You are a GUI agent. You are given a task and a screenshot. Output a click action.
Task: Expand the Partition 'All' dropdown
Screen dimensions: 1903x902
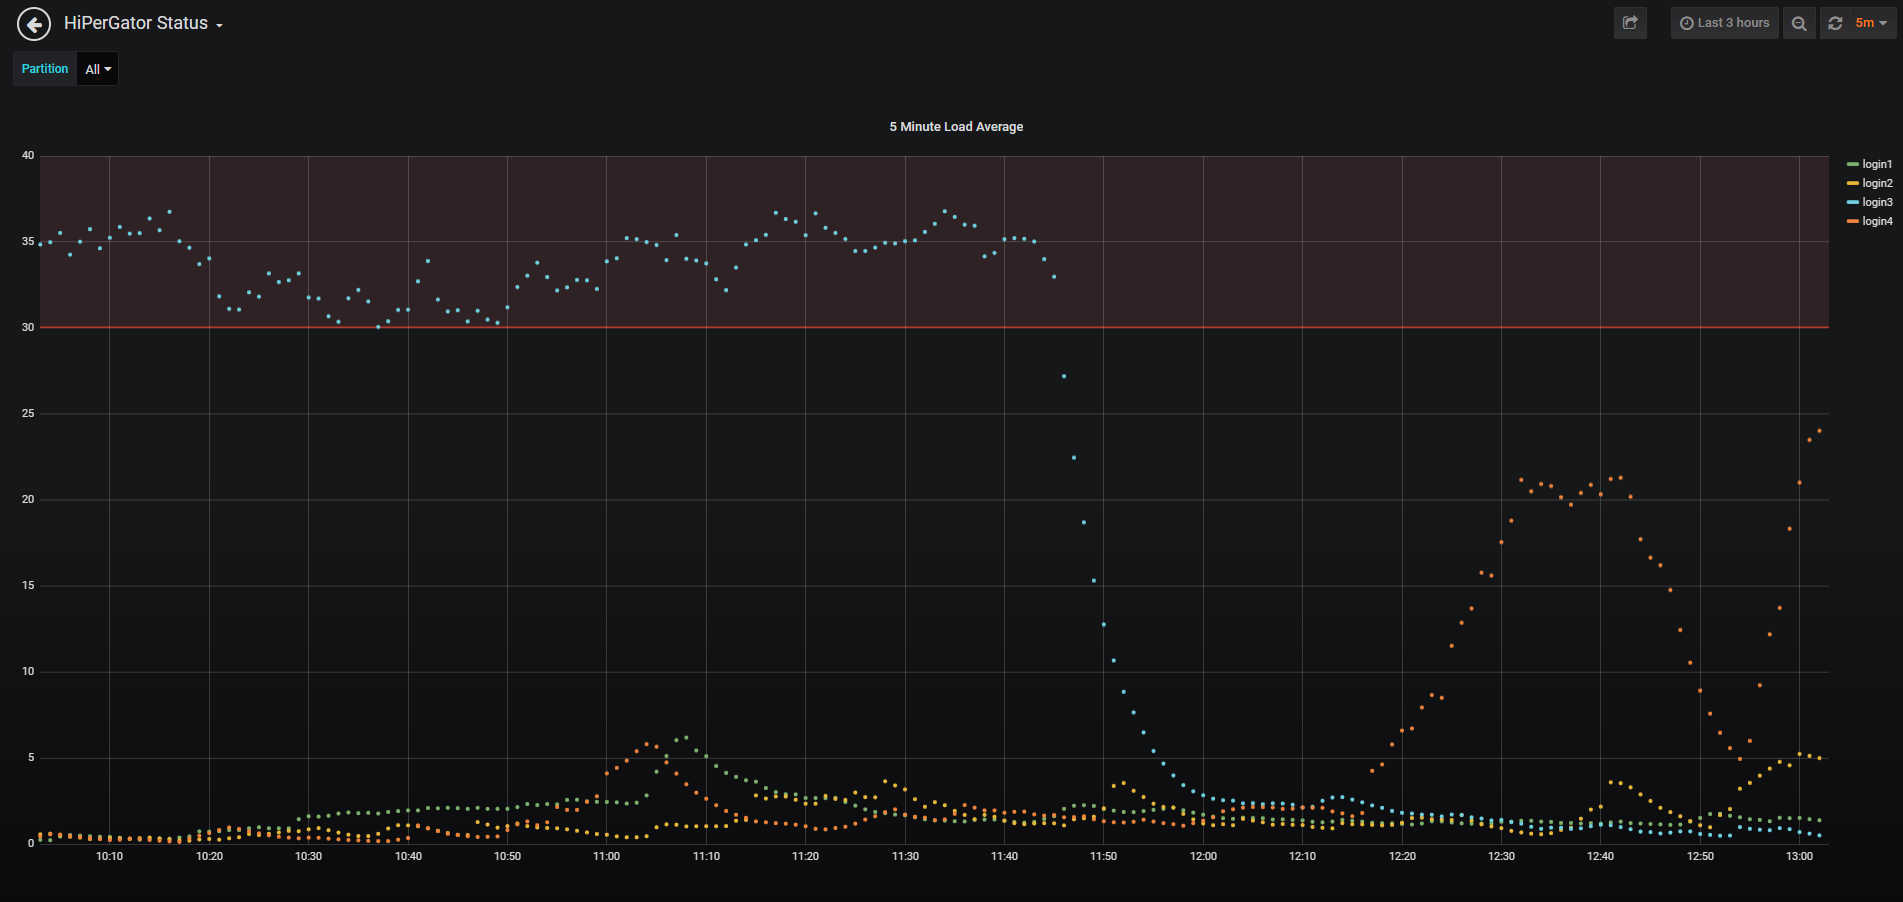click(97, 69)
